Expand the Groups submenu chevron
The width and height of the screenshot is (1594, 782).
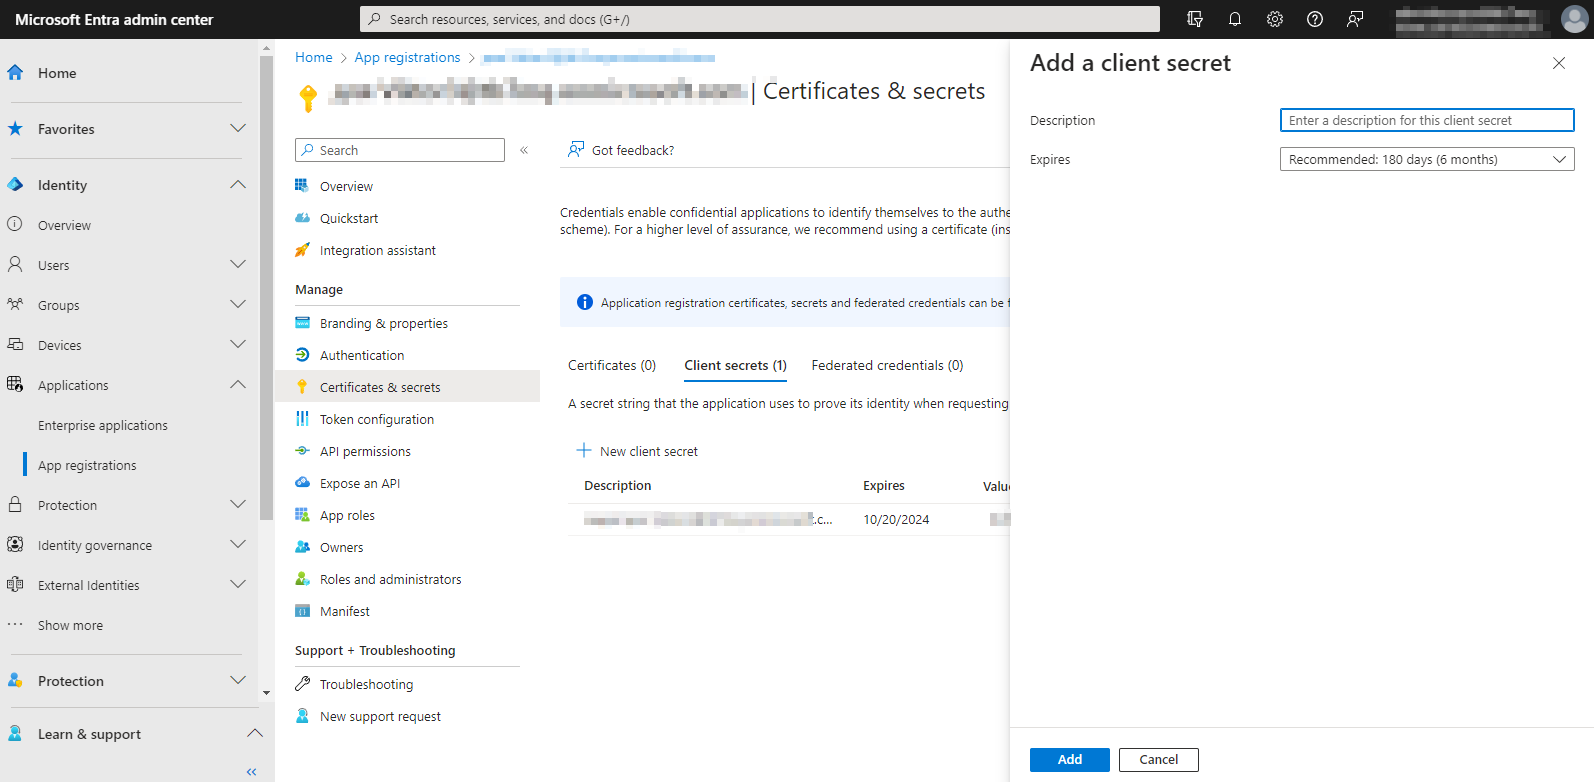click(x=238, y=304)
